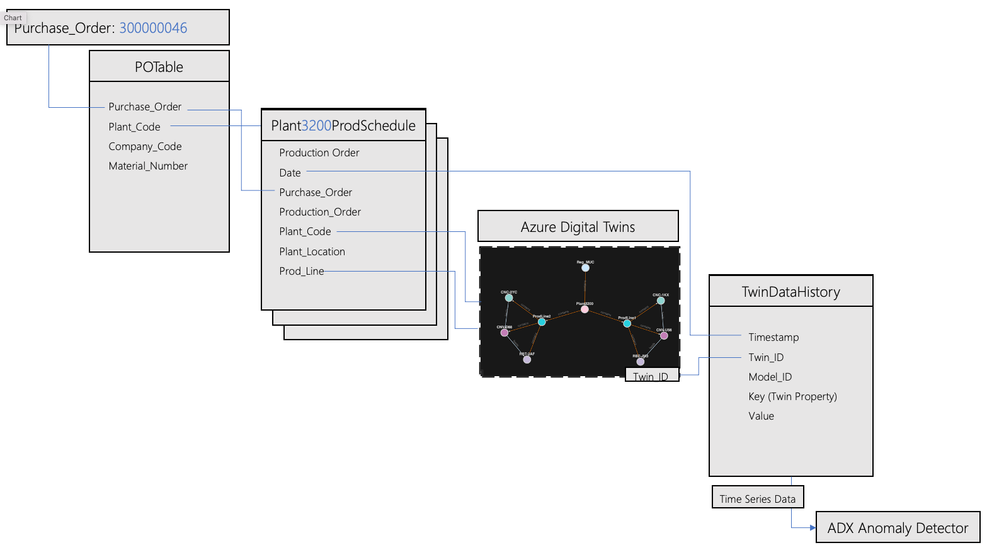Click Prod_Line field in ProdSchedule table

(x=302, y=271)
